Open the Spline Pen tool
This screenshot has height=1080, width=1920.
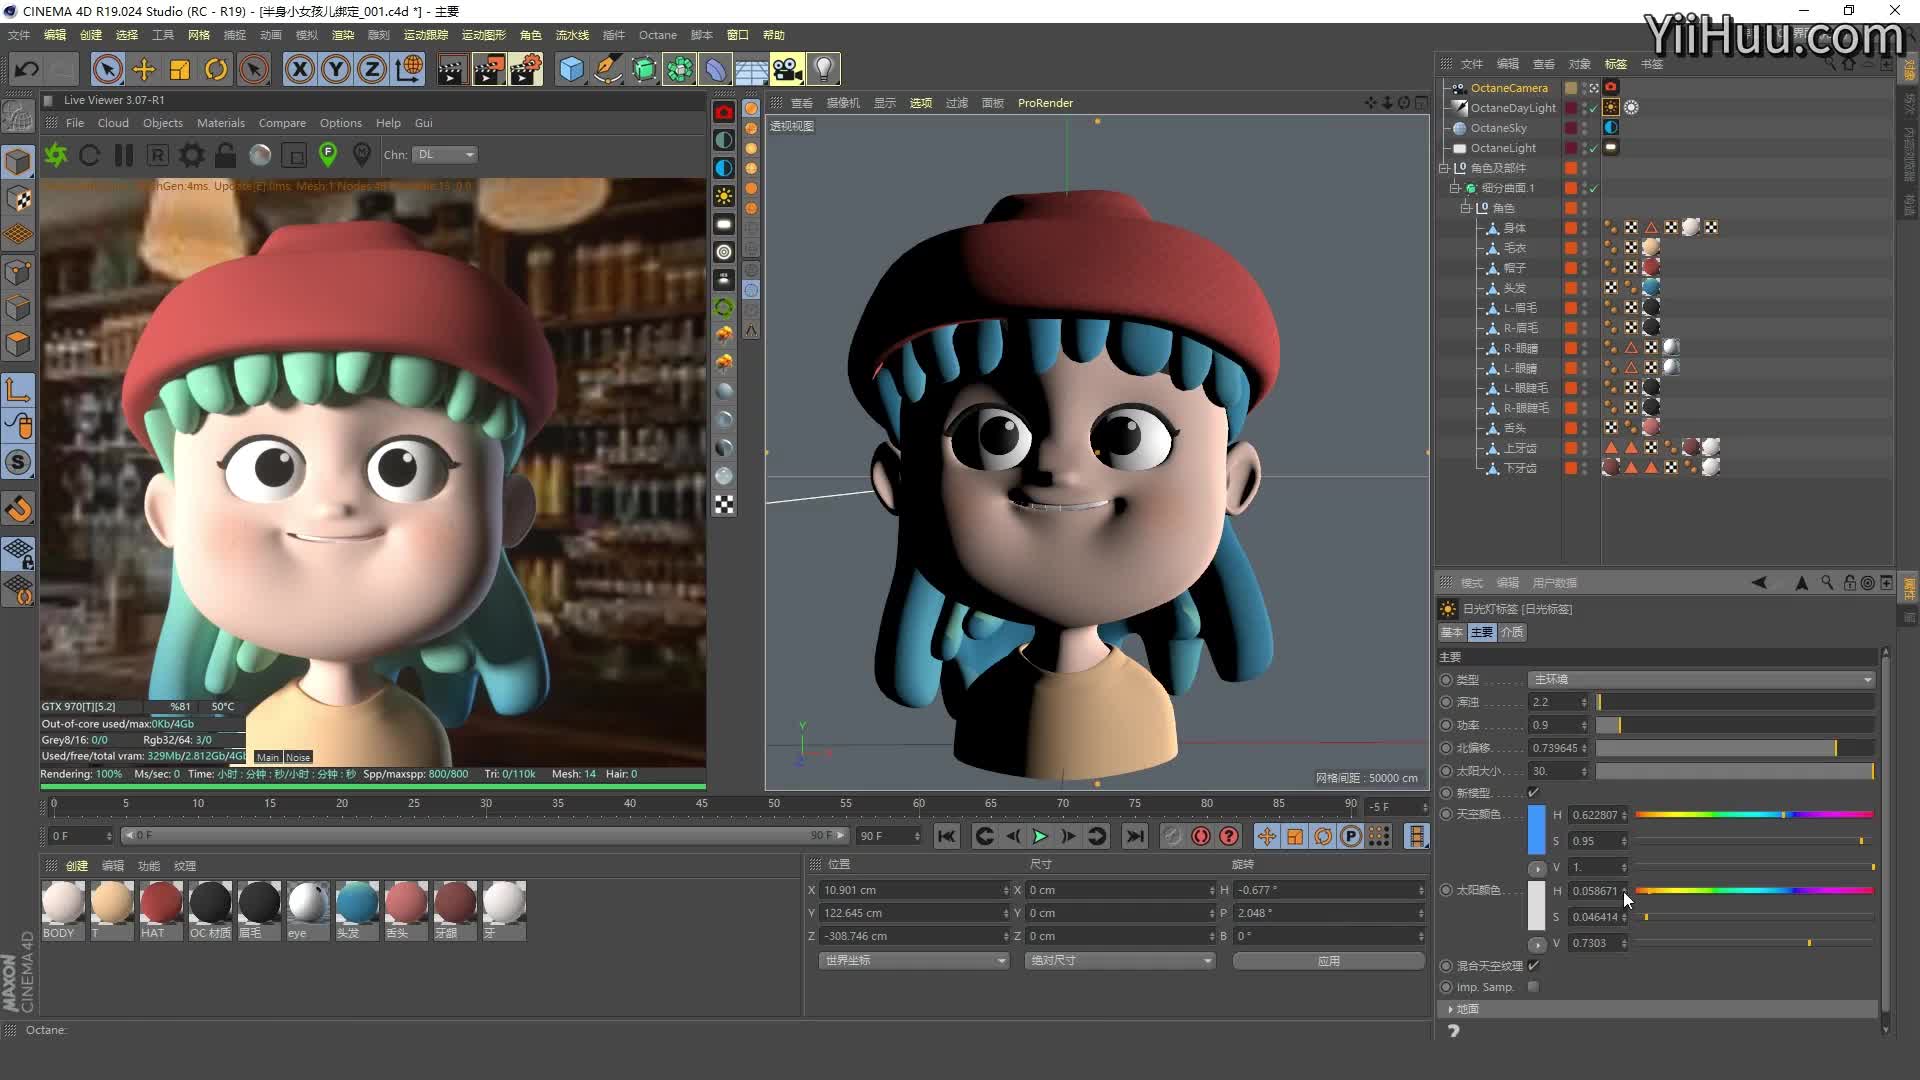click(x=607, y=69)
